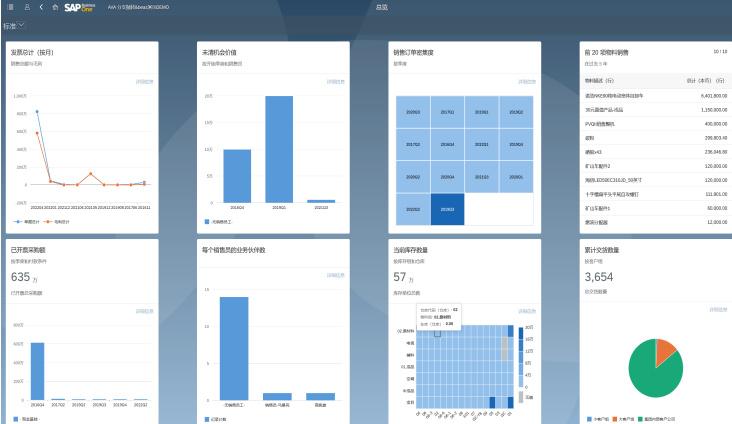Select the tallest bar in 每个销售员的业务伙伴数 chart

point(234,348)
